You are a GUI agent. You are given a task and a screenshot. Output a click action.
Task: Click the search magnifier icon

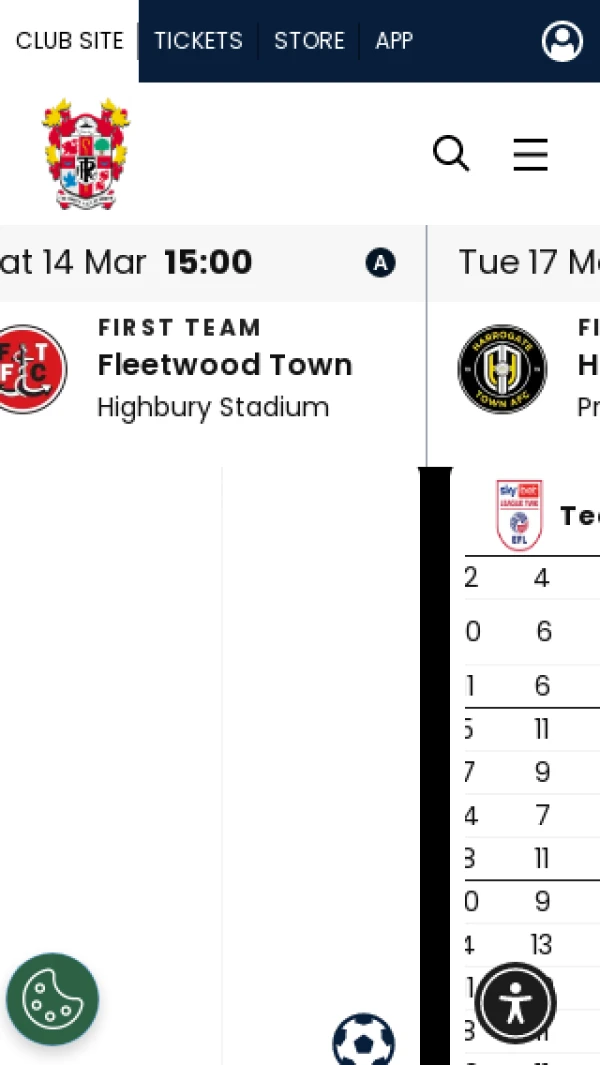[x=451, y=154]
